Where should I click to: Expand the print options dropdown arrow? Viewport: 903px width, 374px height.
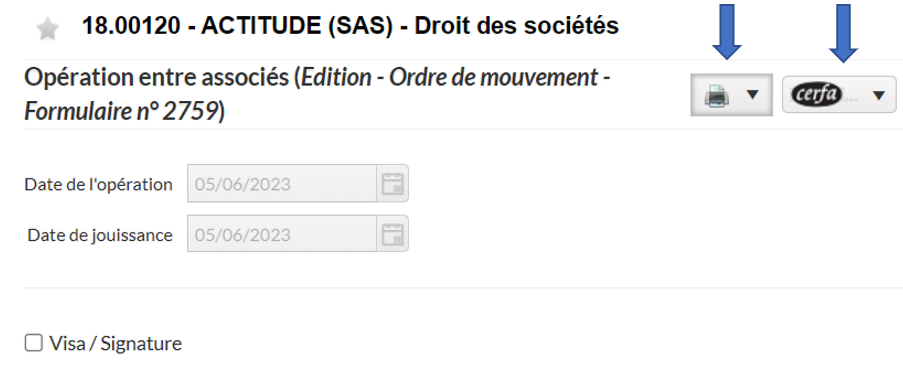(x=753, y=95)
